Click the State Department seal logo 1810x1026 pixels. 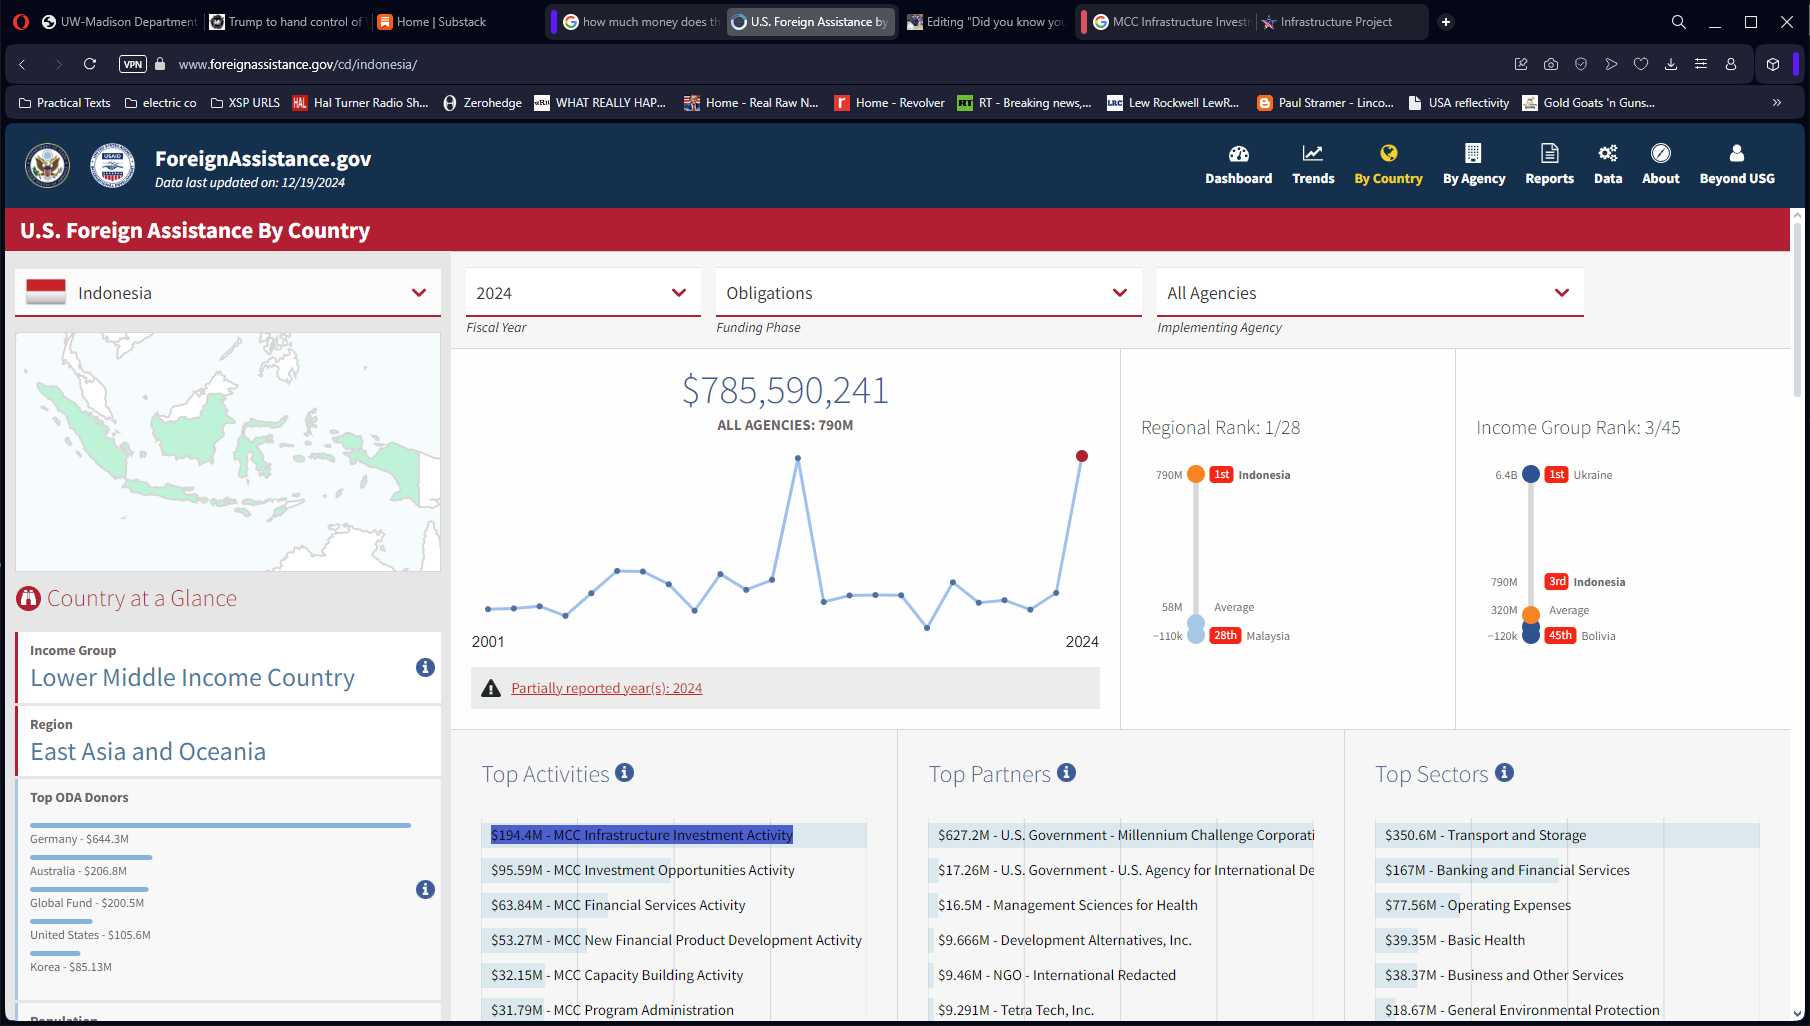coord(47,166)
